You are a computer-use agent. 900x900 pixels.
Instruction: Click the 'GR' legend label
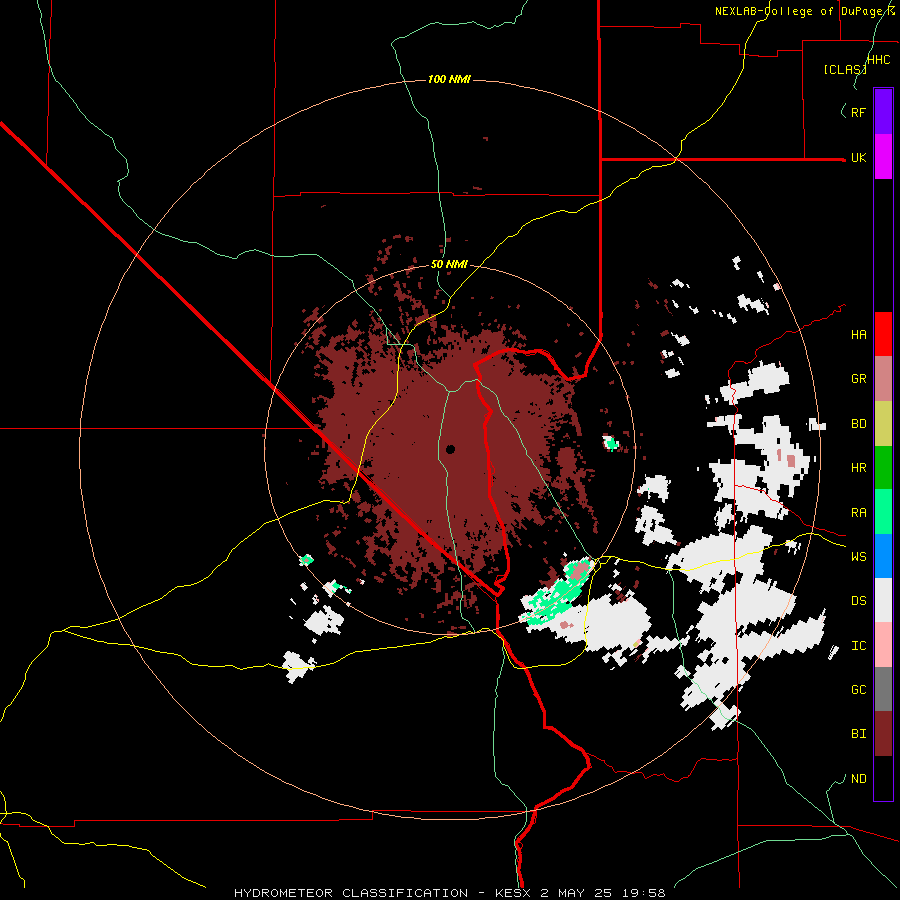click(x=858, y=379)
